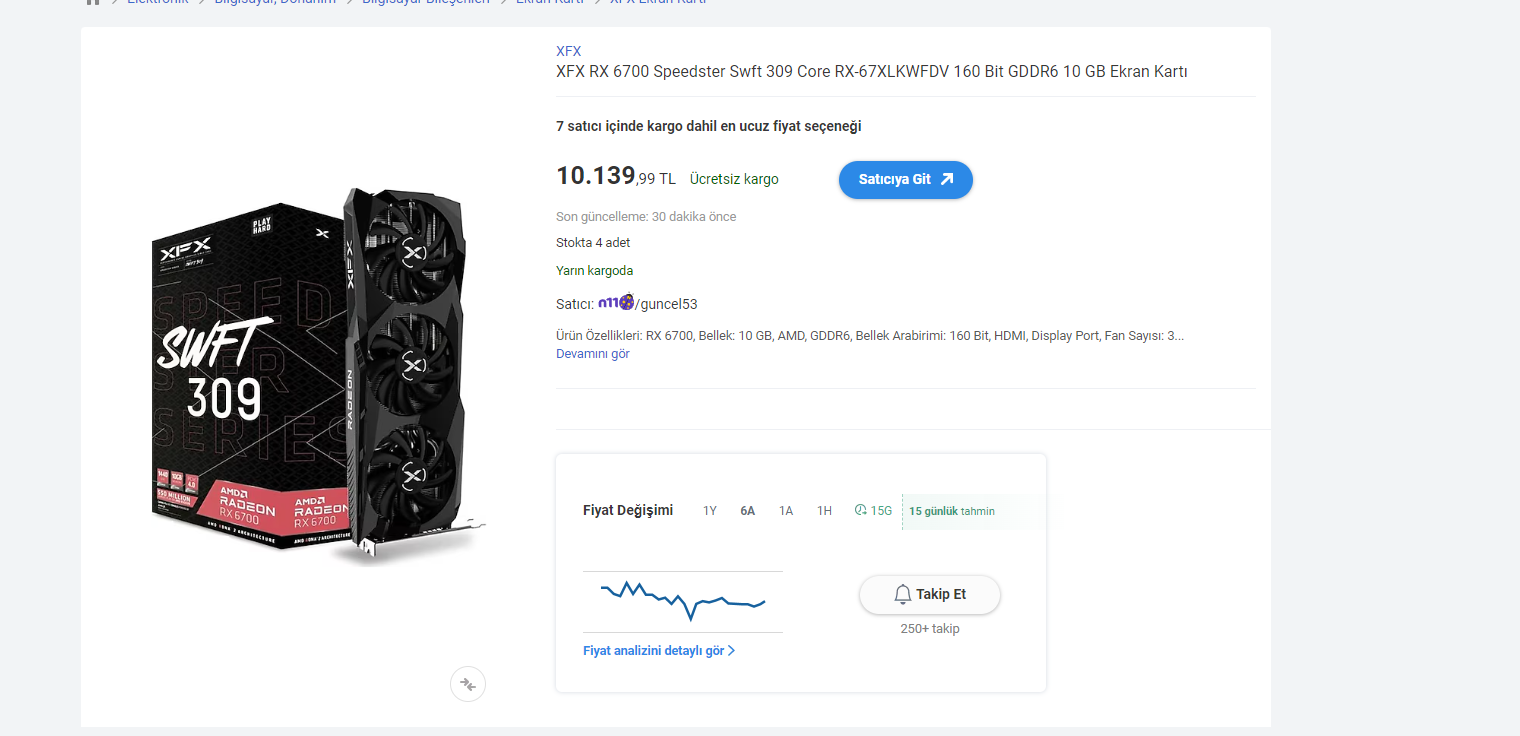The image size is (1520, 736).
Task: Click the Ücretsiz kargo text
Action: [734, 180]
